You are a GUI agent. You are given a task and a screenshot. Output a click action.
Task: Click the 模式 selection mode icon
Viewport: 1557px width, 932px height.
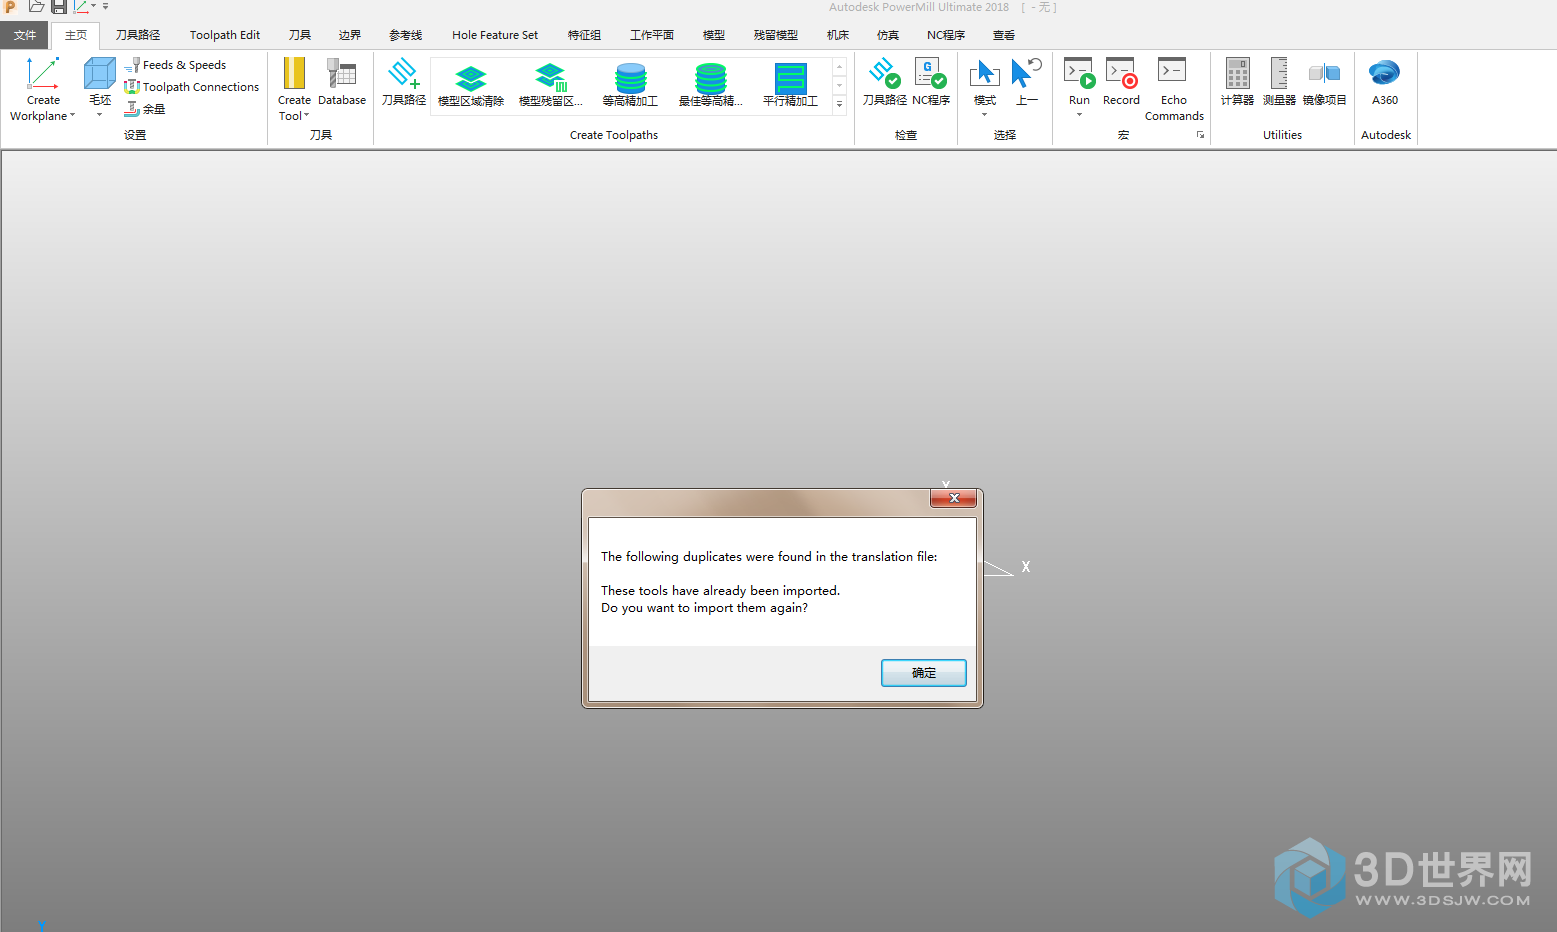tap(985, 73)
